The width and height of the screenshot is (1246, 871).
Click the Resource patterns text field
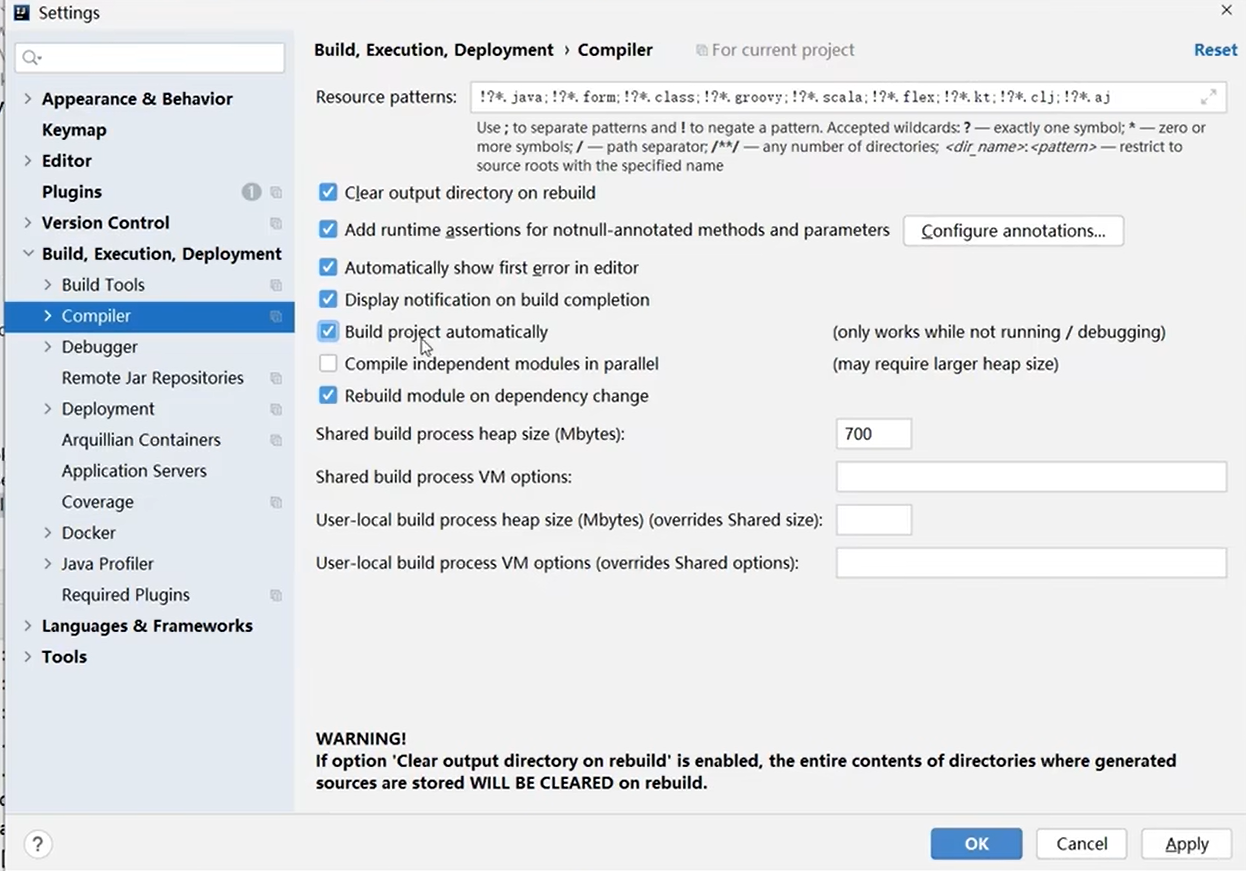[x=850, y=97]
